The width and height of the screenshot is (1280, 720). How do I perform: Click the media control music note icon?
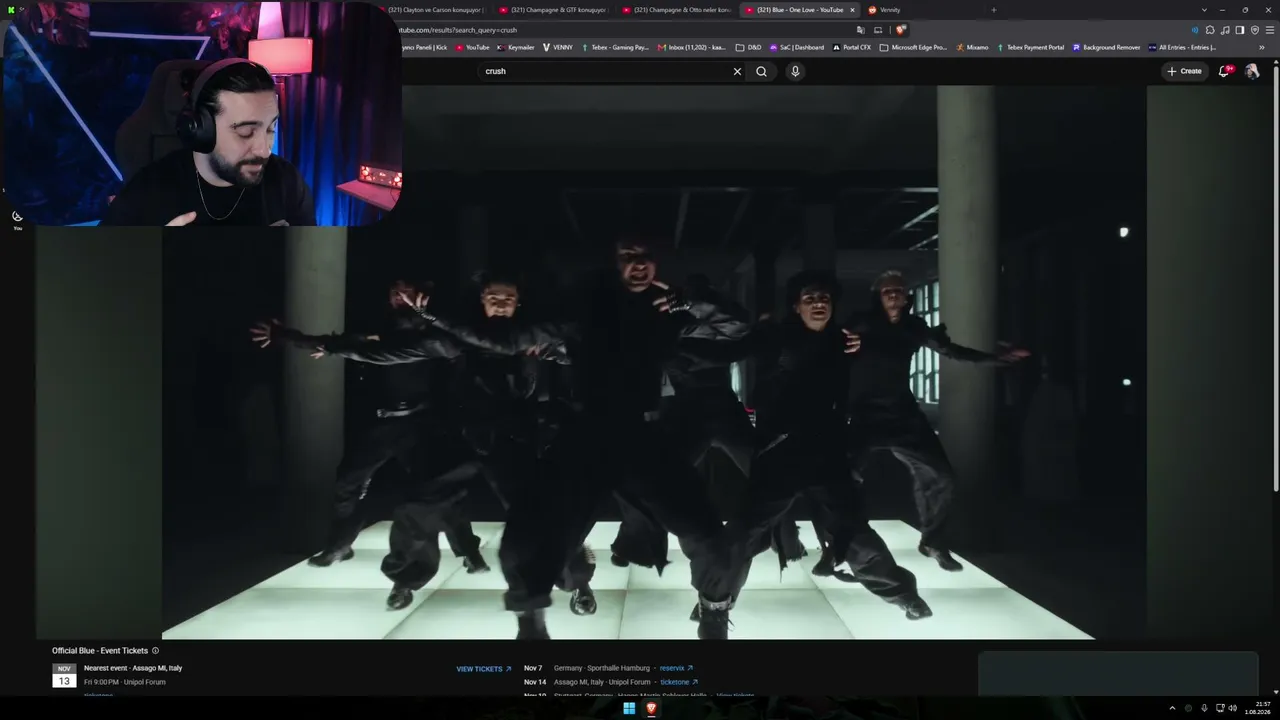click(x=1225, y=30)
